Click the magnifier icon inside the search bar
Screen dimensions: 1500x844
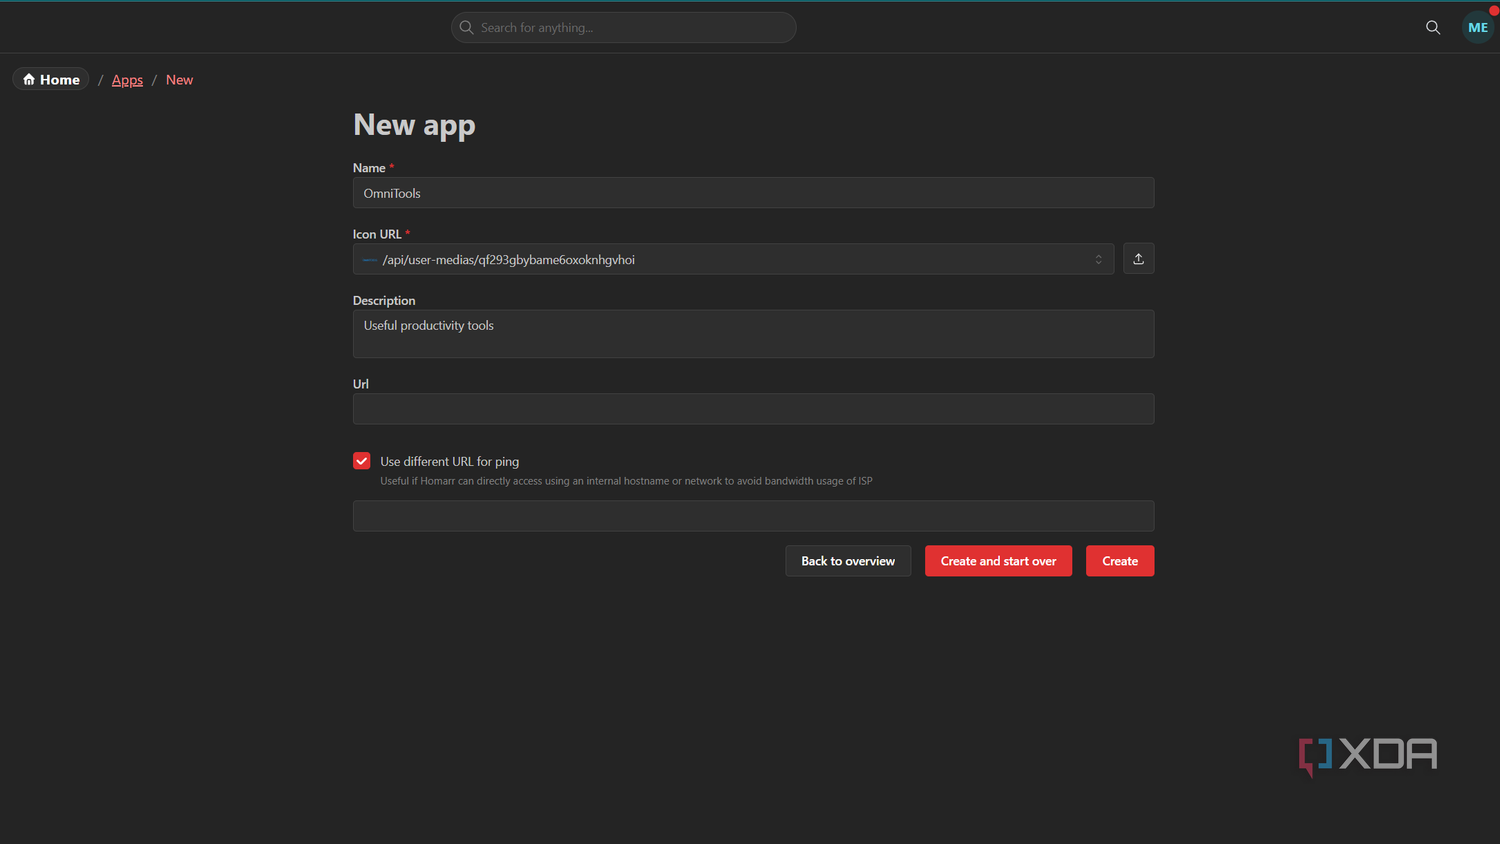(466, 28)
